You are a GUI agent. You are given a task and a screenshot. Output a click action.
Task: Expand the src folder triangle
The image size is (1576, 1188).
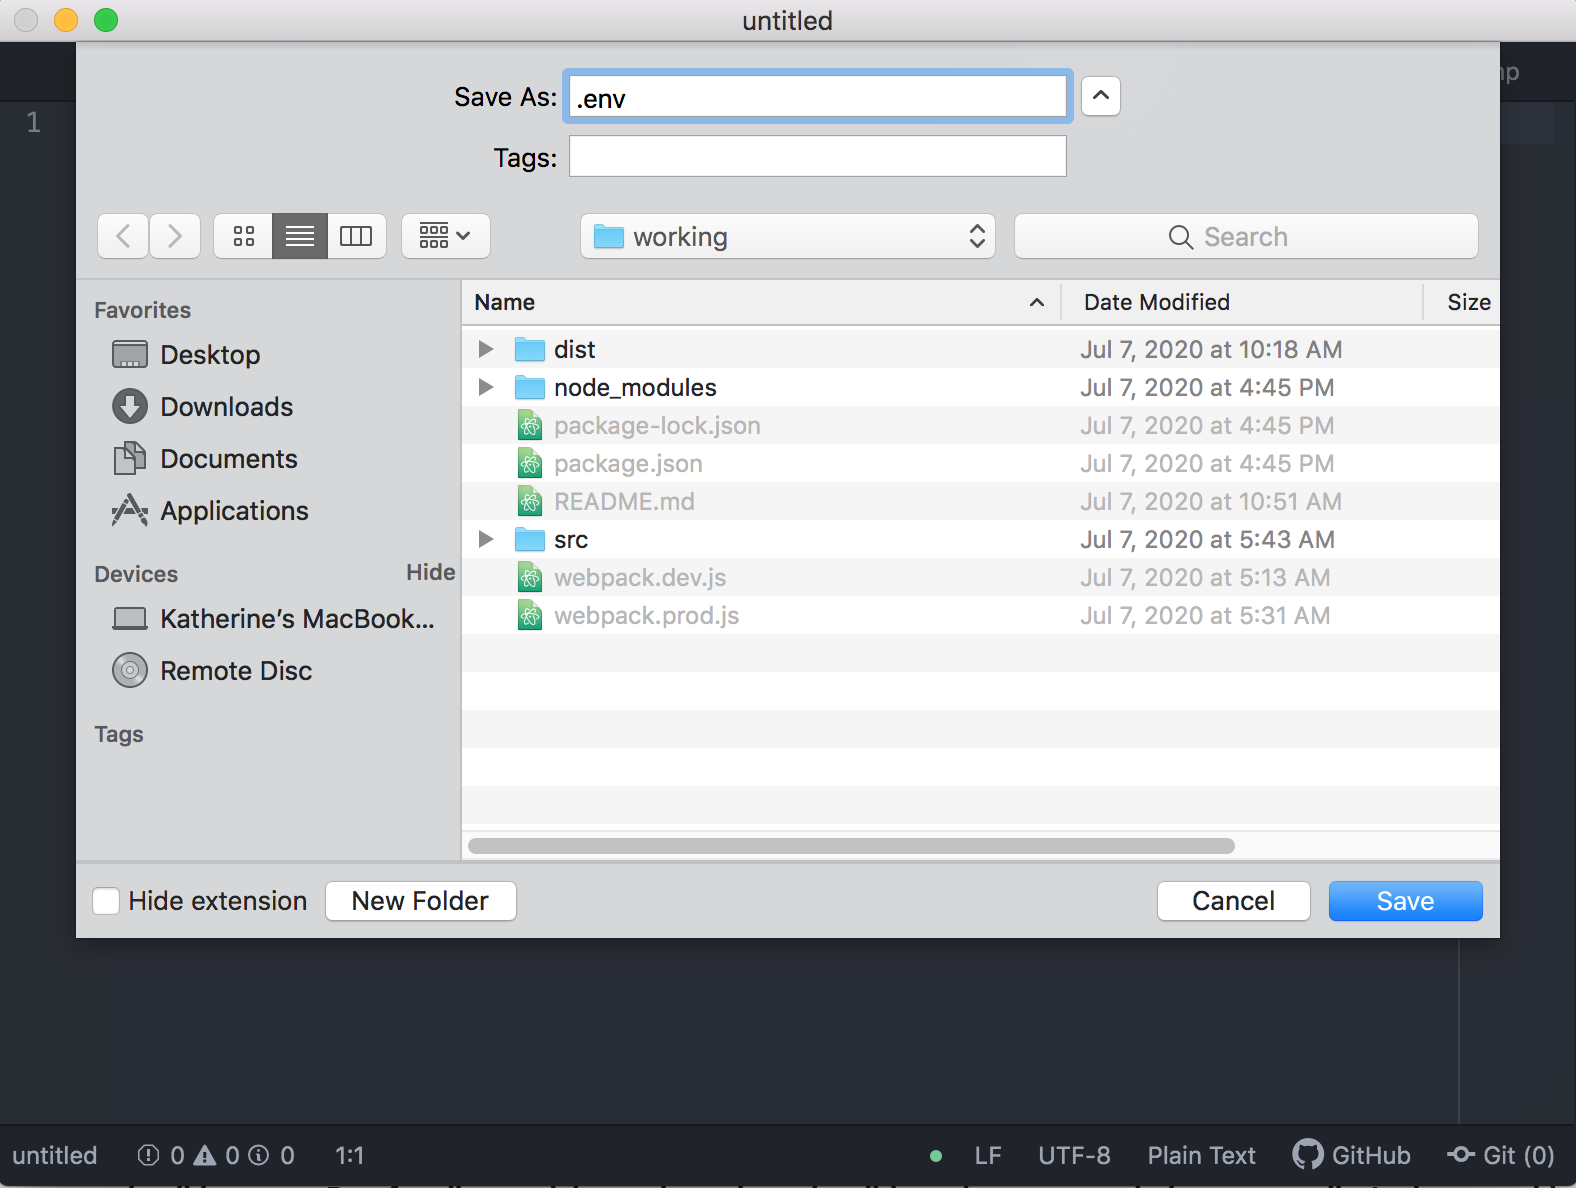pyautogui.click(x=486, y=539)
